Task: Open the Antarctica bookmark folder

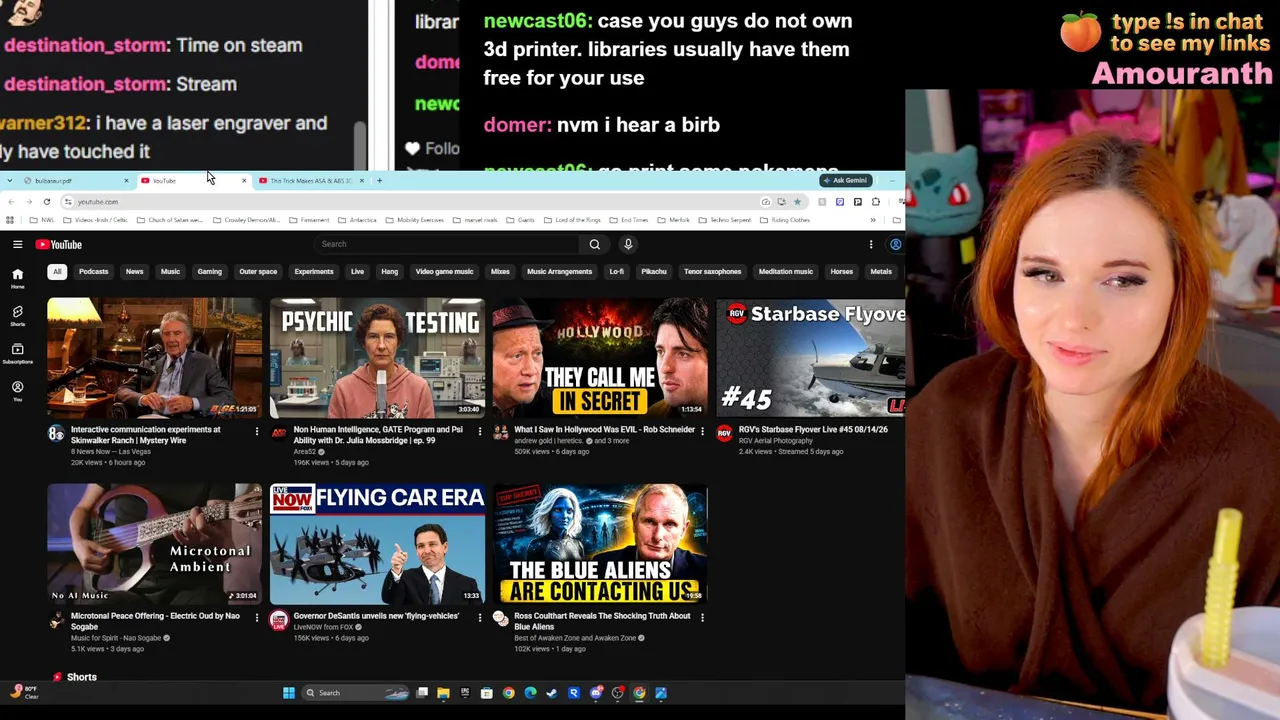Action: click(357, 220)
